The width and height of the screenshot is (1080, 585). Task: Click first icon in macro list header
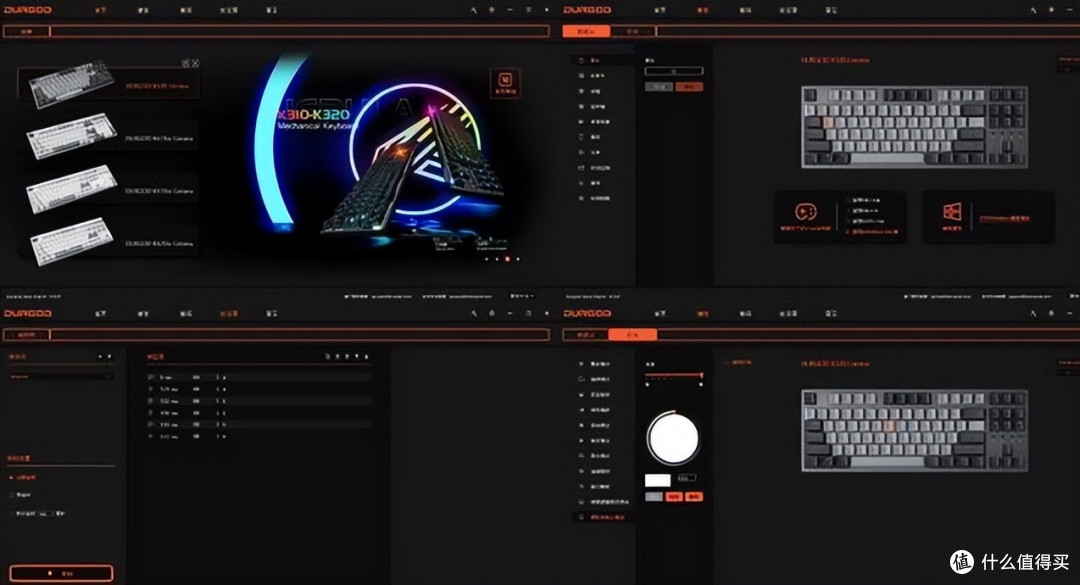tap(101, 356)
